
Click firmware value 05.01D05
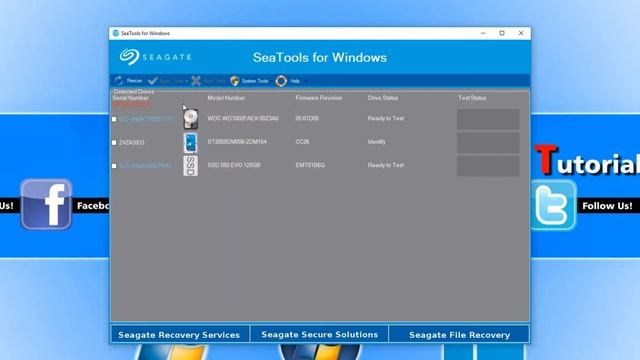click(307, 118)
